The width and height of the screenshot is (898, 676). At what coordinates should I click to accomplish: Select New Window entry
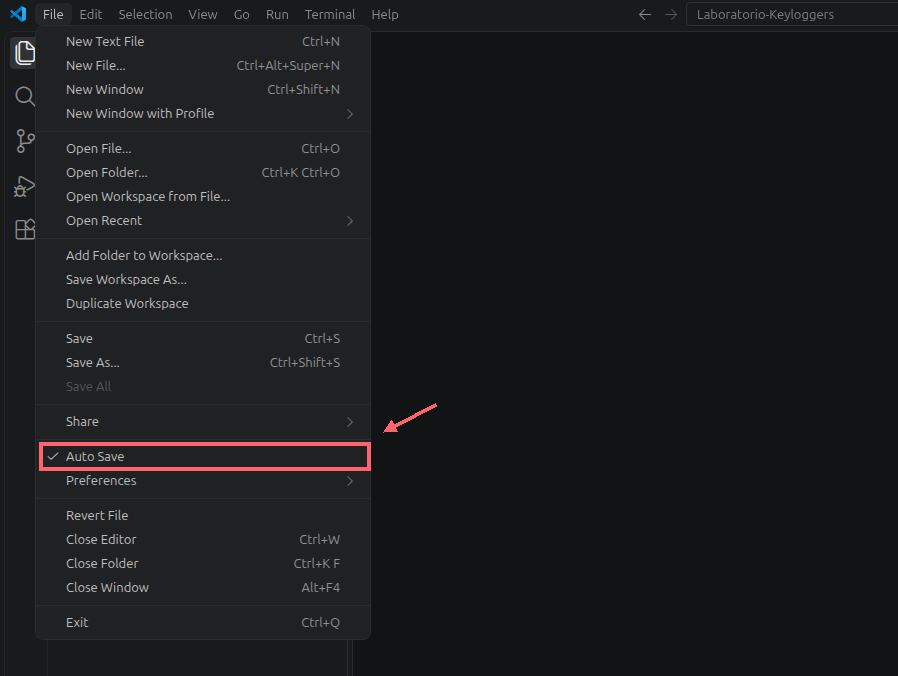pyautogui.click(x=204, y=89)
